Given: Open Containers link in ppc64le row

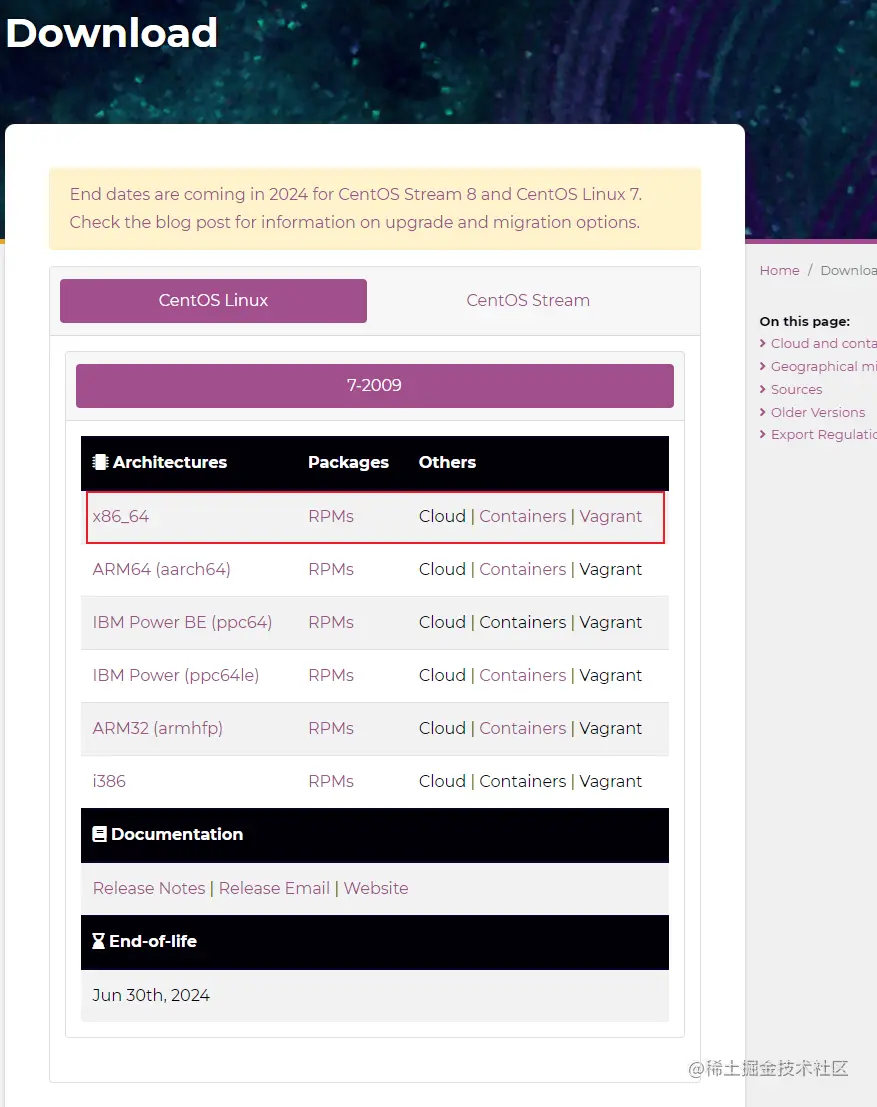Looking at the screenshot, I should [523, 676].
